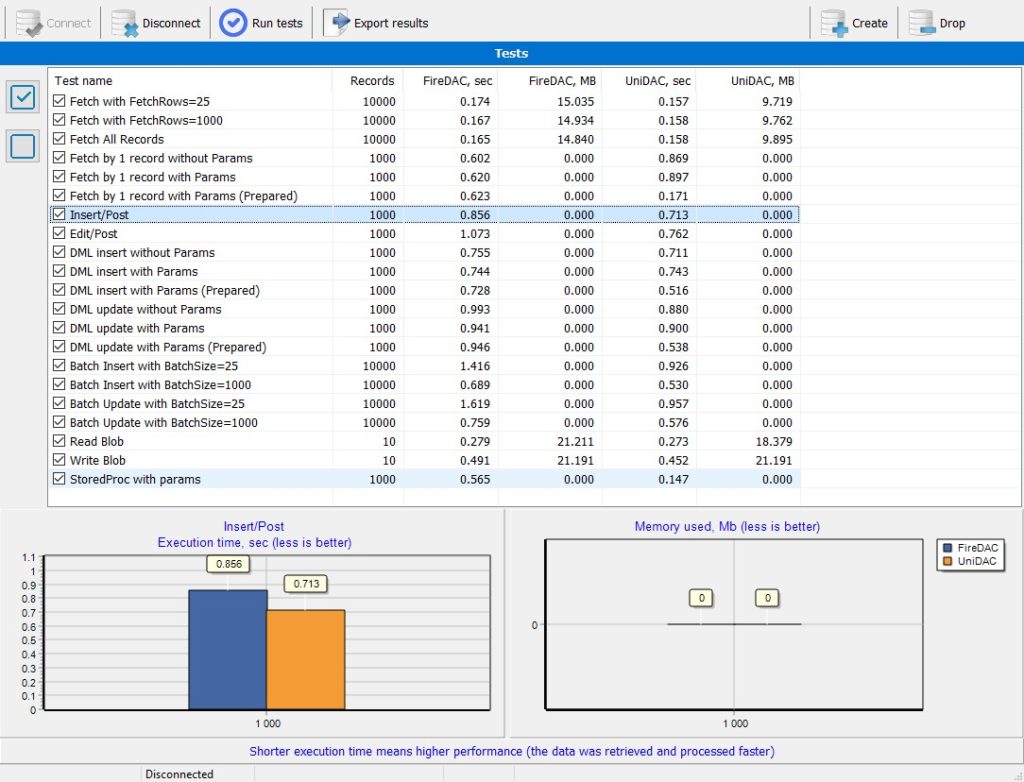Click the blue FireDAC legend swatch

(948, 548)
